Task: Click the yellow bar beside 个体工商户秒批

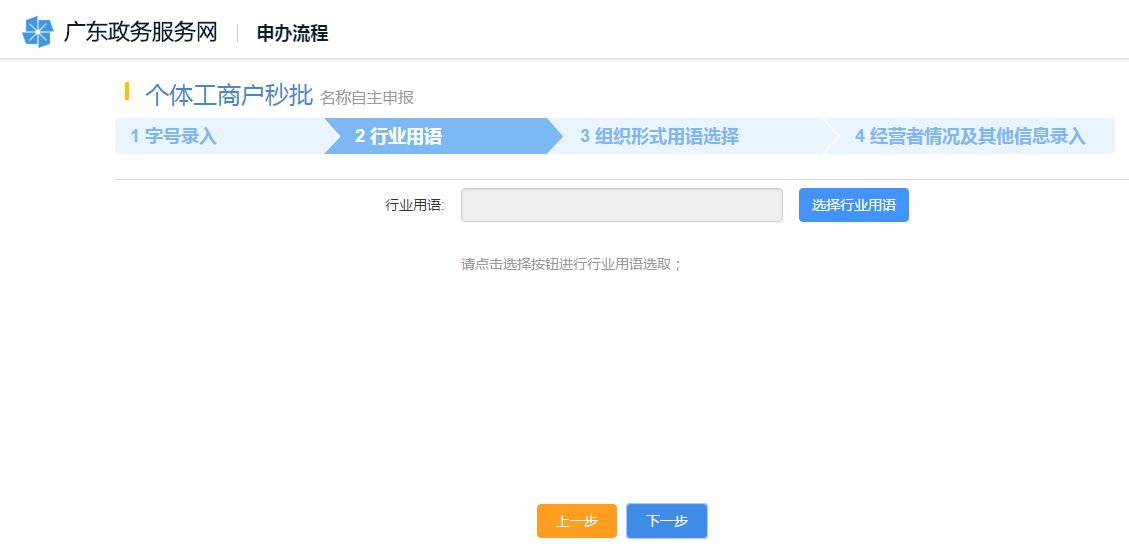Action: [x=127, y=91]
